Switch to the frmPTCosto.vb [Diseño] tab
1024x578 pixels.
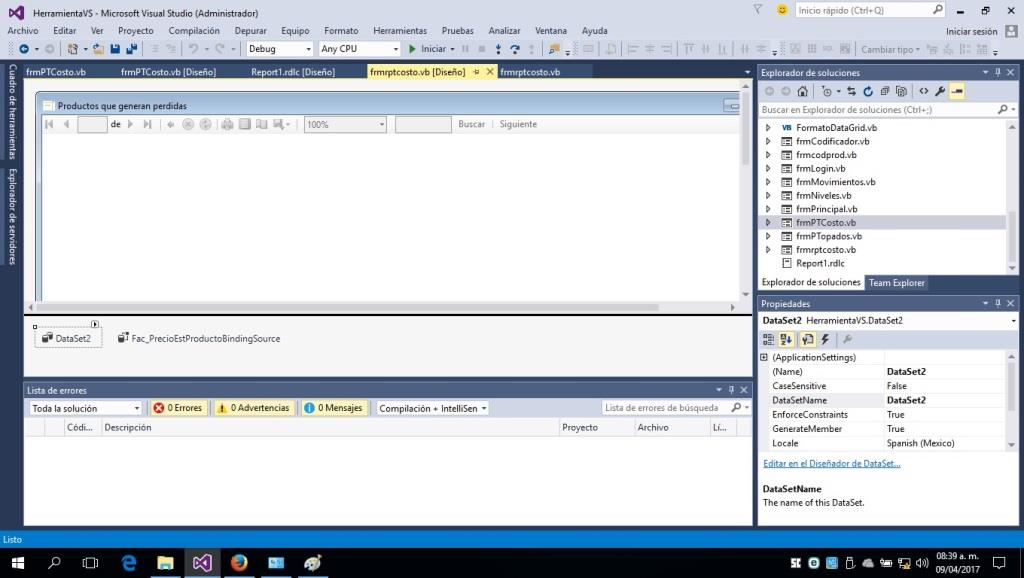coord(168,72)
